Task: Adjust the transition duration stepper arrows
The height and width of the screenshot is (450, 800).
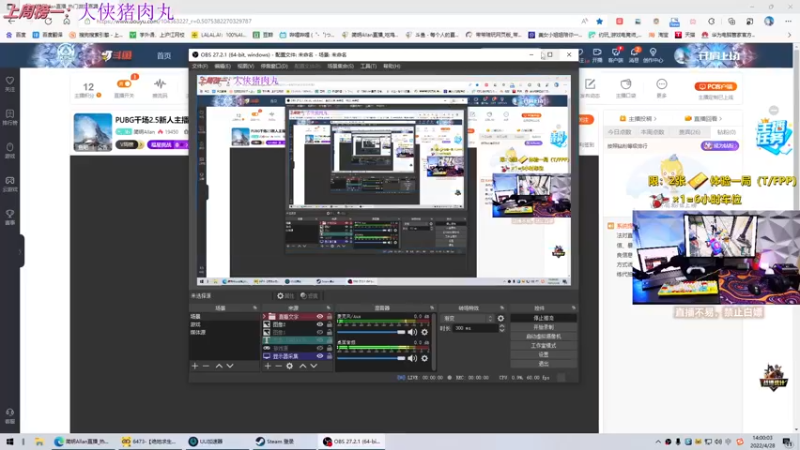Action: point(502,329)
